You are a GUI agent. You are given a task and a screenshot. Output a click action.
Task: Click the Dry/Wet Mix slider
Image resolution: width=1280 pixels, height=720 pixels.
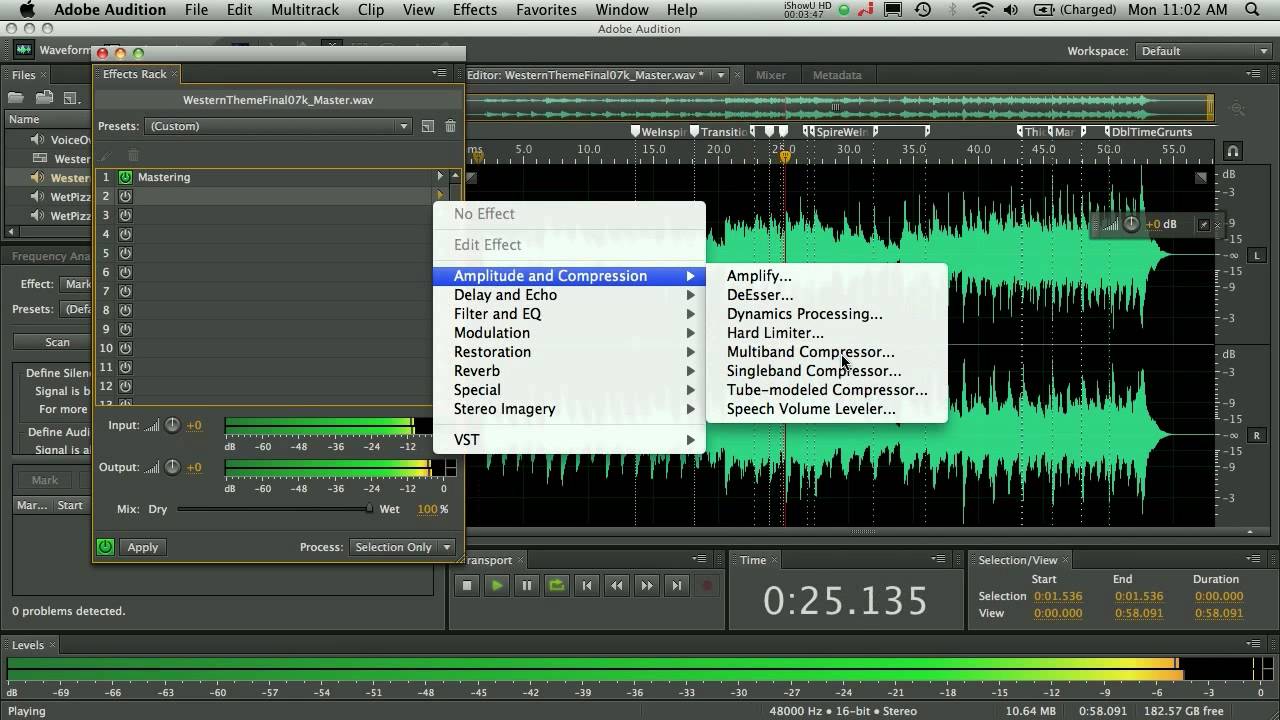tap(274, 509)
